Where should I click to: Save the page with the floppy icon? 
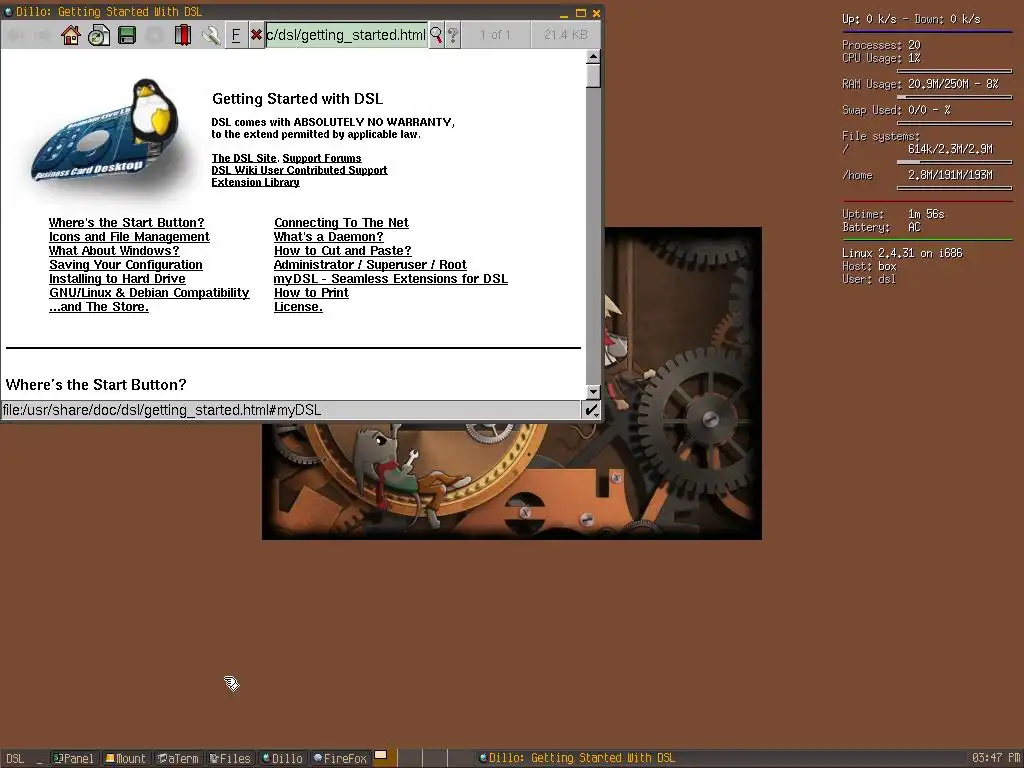pos(127,35)
